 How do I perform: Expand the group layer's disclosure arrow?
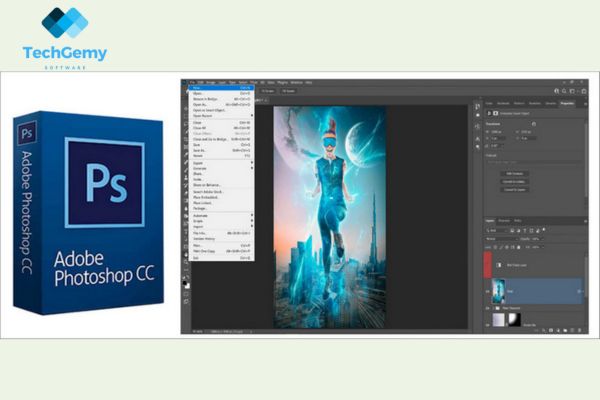pos(493,308)
